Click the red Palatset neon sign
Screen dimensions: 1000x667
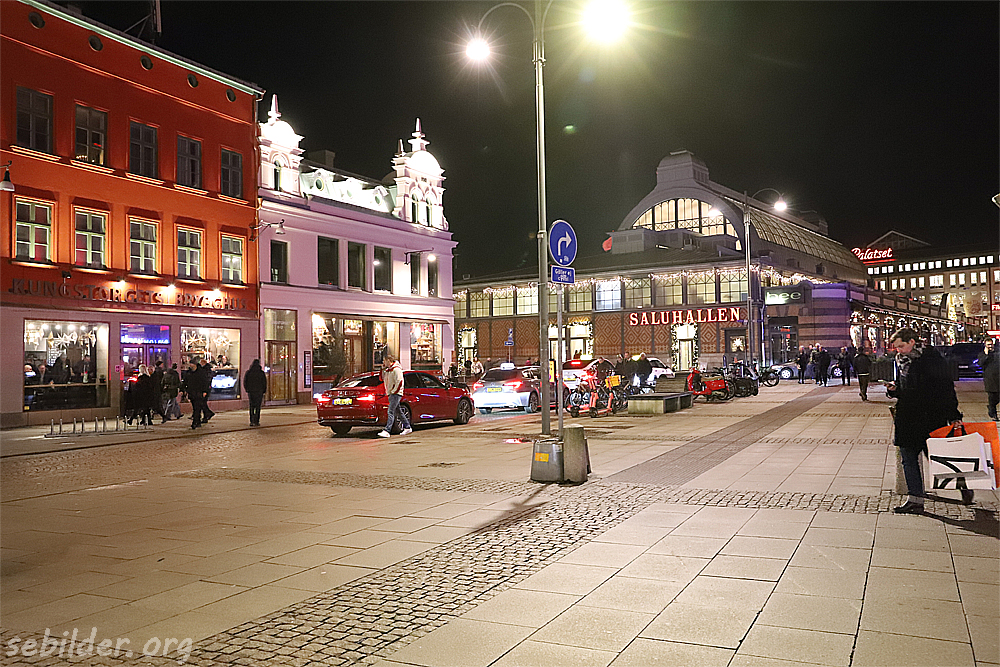click(872, 254)
